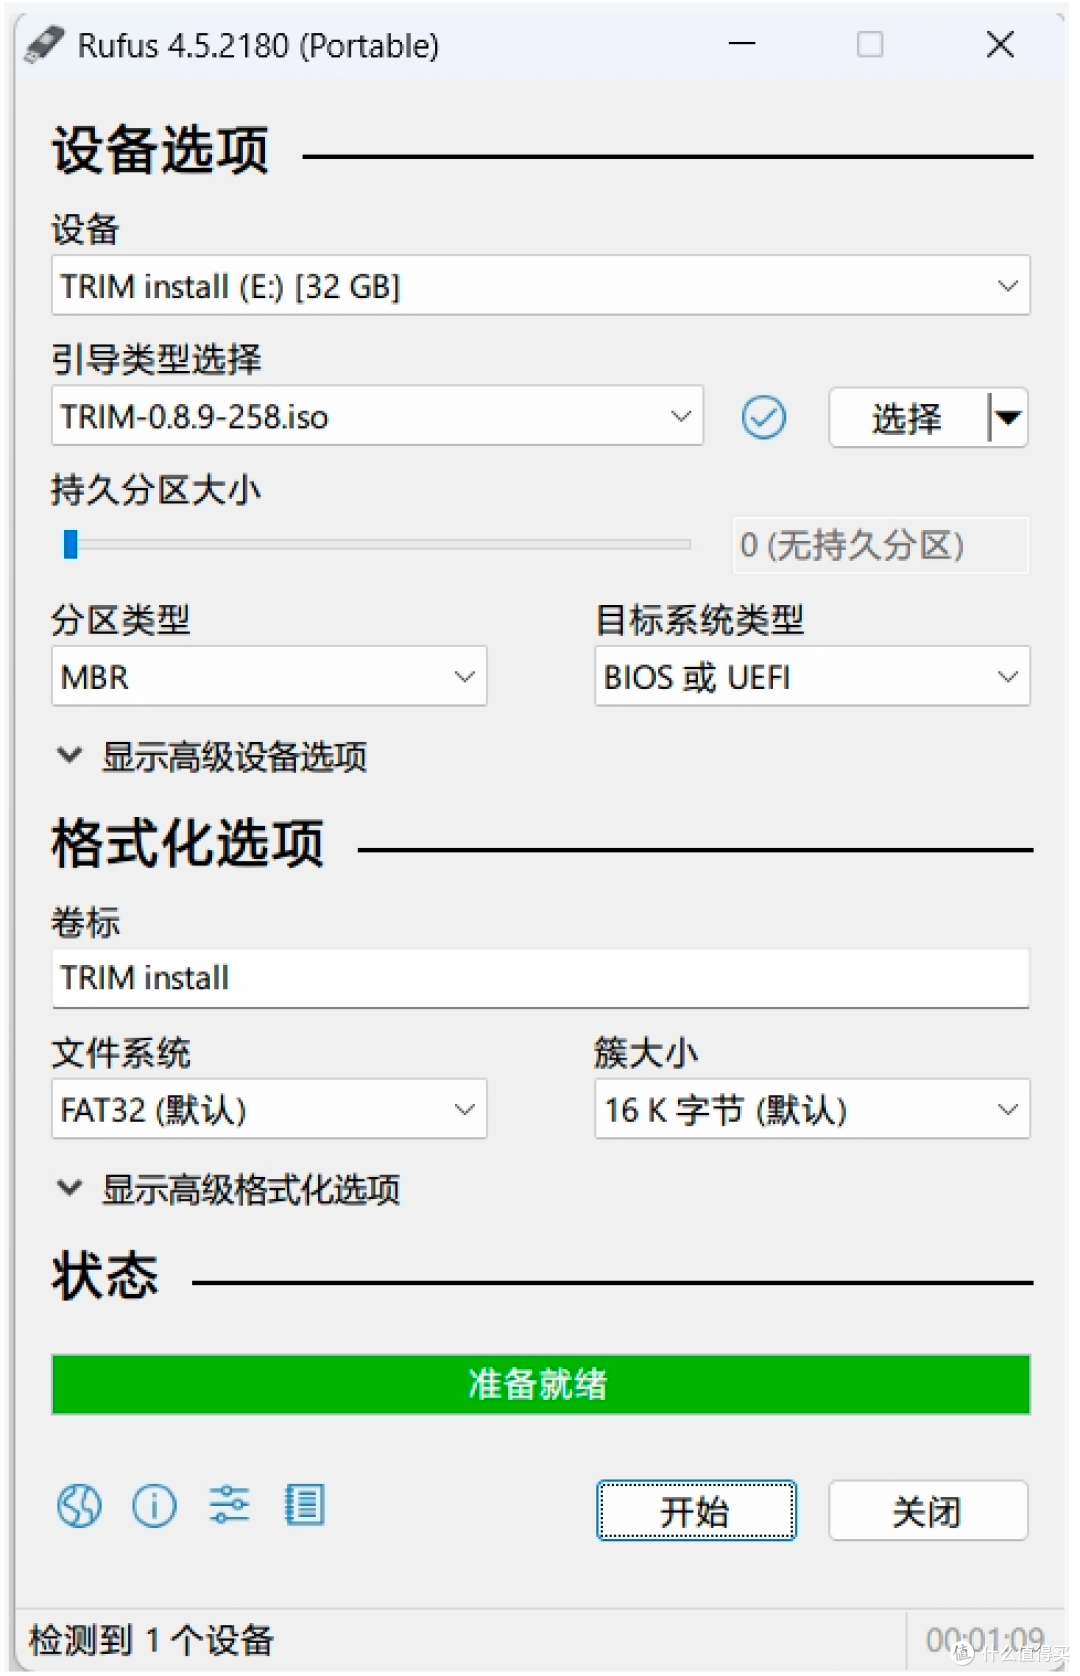The image size is (1080, 1676).
Task: Click the ISO checksum checkmark icon
Action: click(764, 417)
